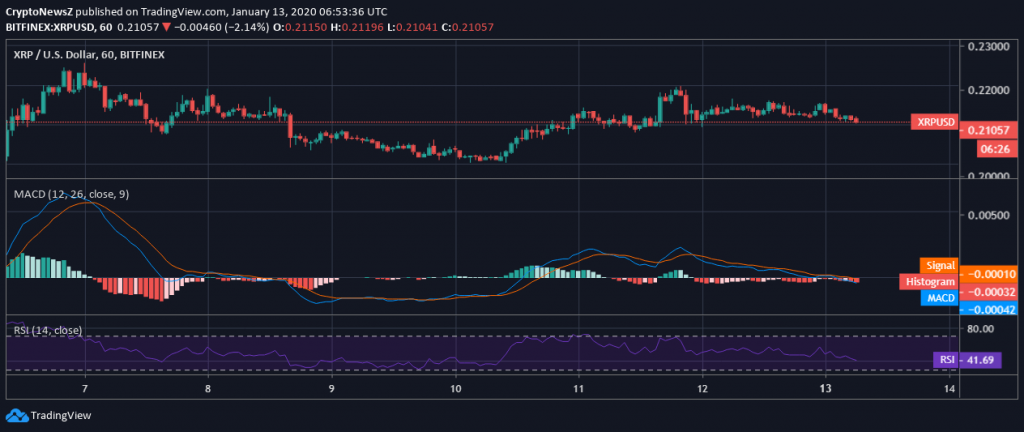The width and height of the screenshot is (1024, 432).
Task: Click the RSI (14, close) indicator label
Action: [47, 331]
